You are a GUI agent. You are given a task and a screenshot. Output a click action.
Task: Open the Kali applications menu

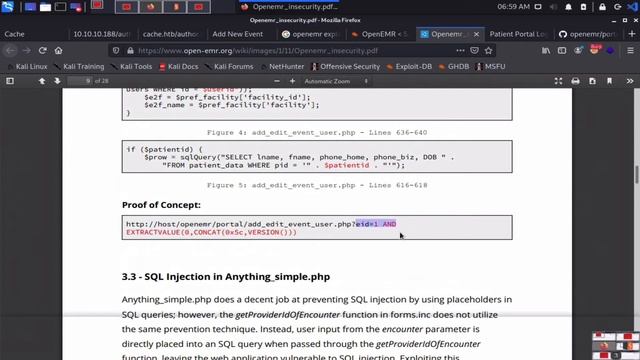8,7
